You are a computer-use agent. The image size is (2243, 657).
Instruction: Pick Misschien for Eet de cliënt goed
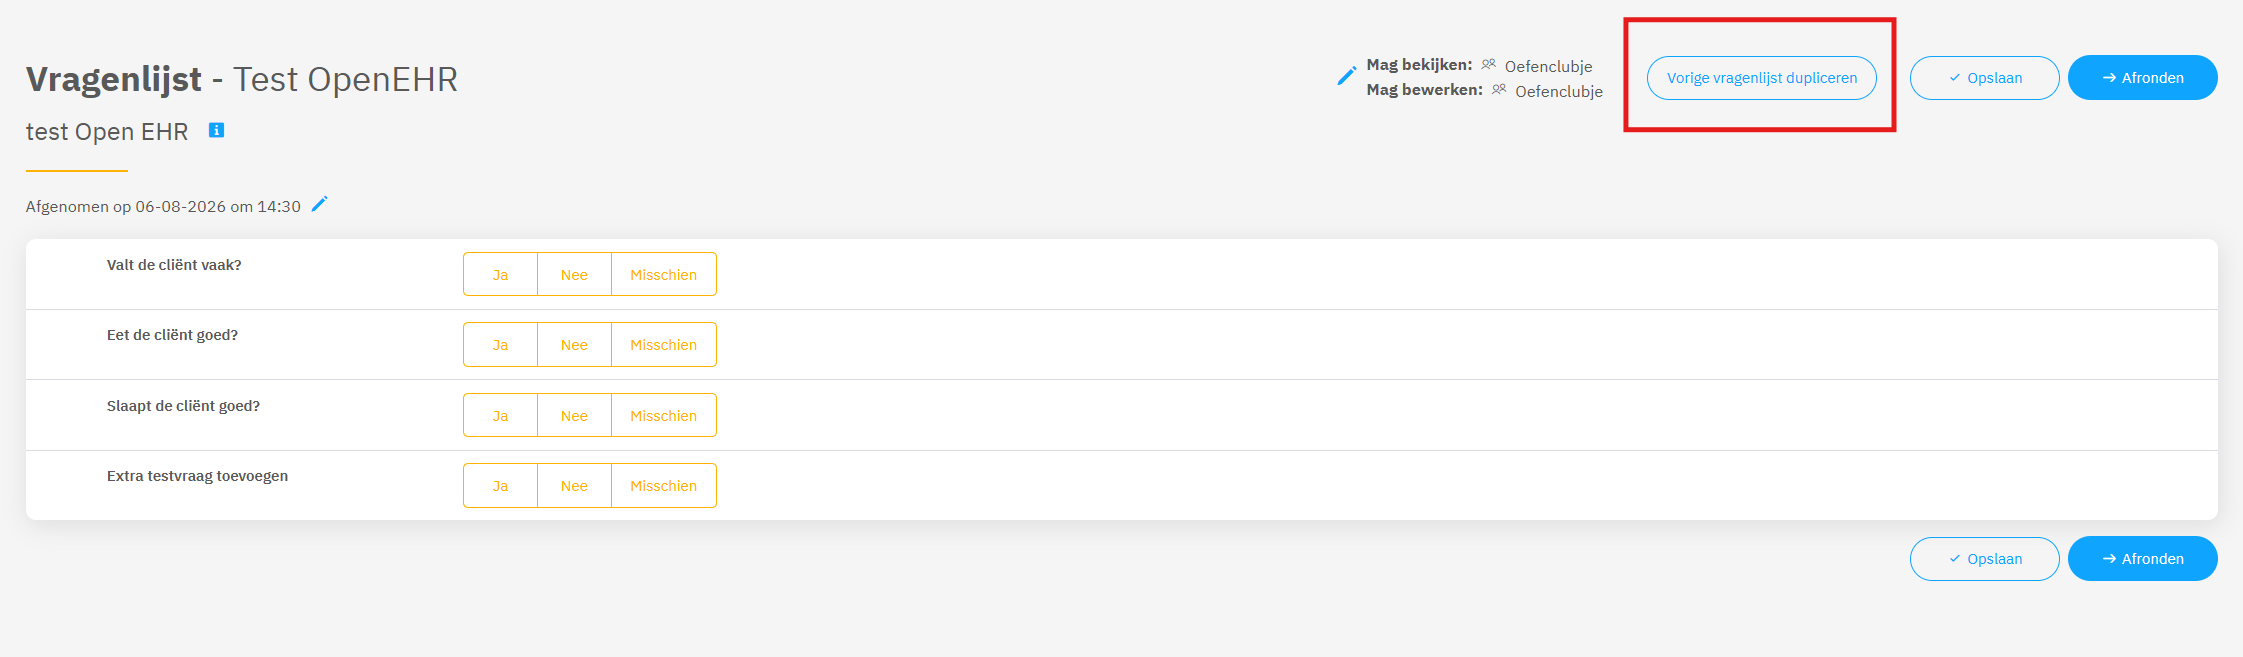(664, 344)
